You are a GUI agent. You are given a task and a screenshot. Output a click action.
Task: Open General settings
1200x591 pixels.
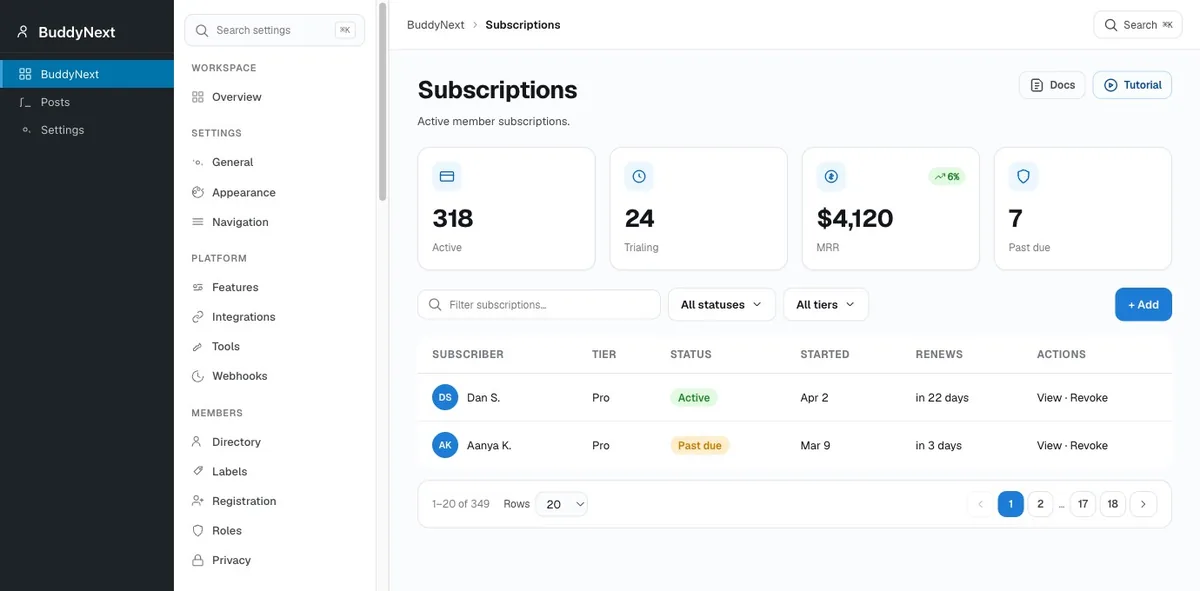[x=232, y=162]
